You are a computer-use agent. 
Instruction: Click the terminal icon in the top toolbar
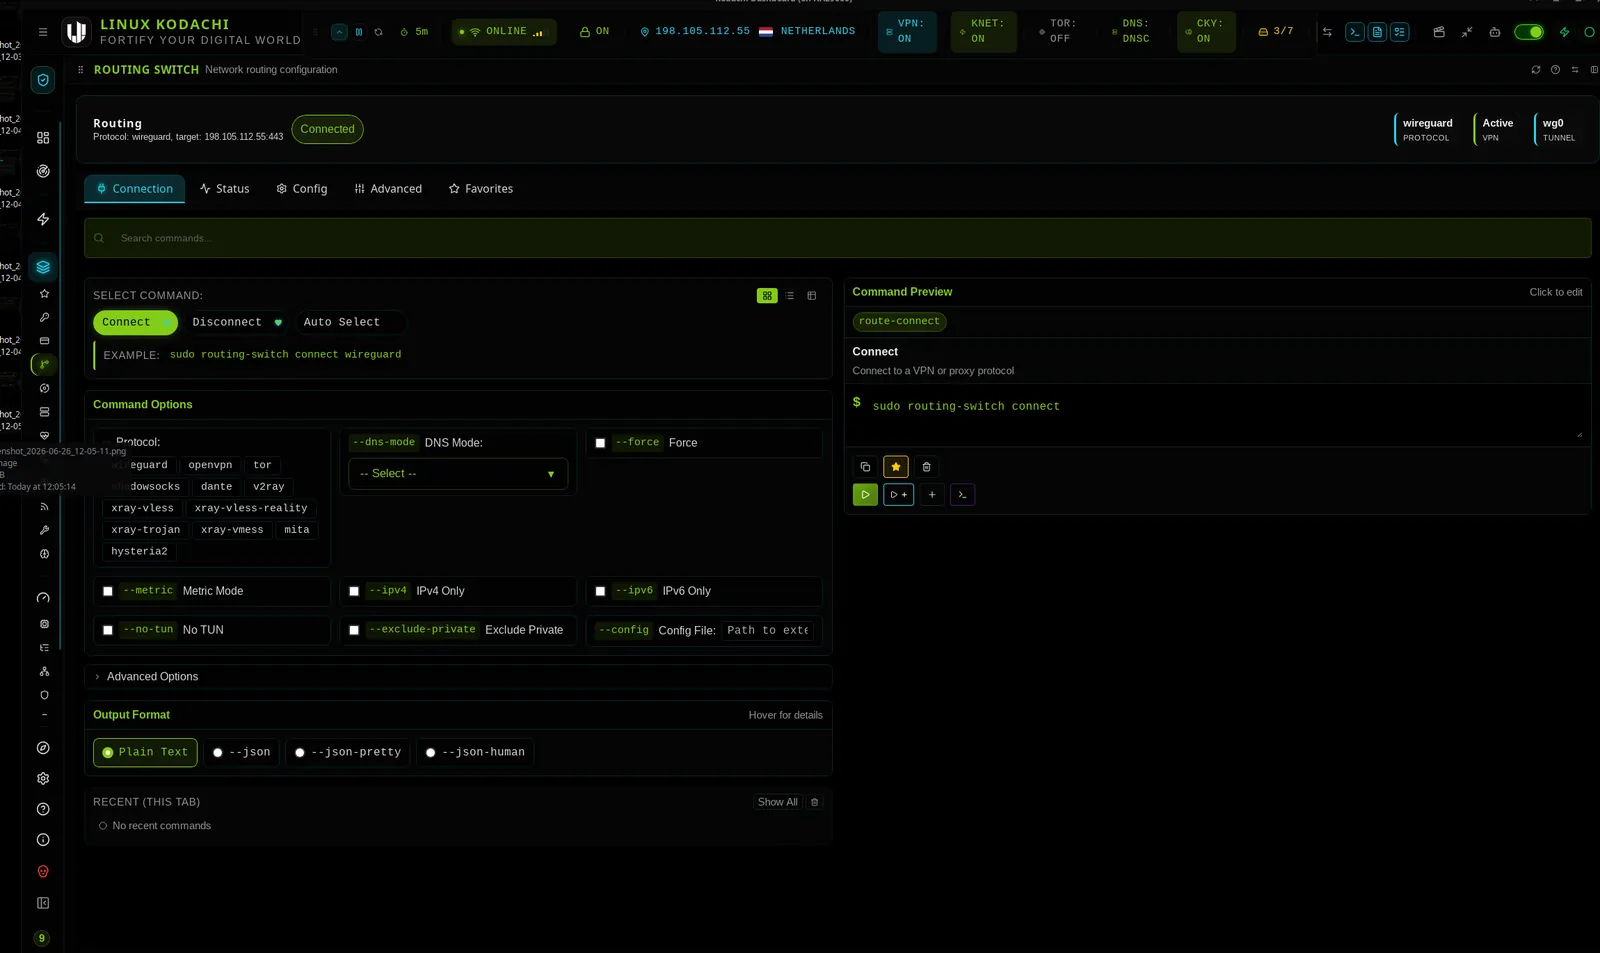click(x=1354, y=32)
